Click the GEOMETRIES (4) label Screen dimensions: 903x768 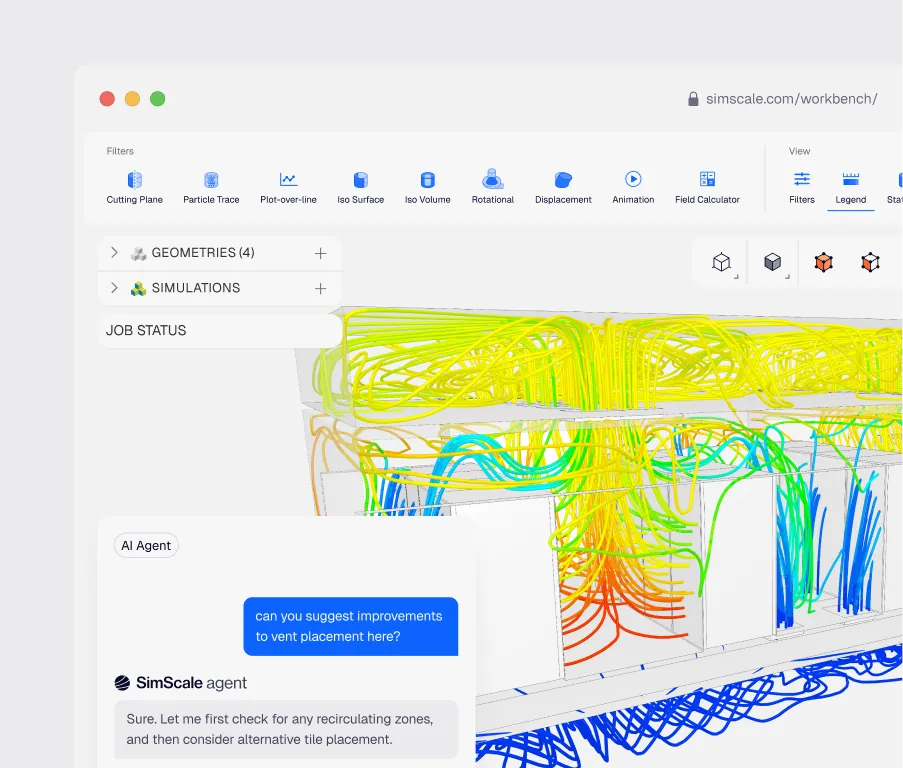[203, 253]
